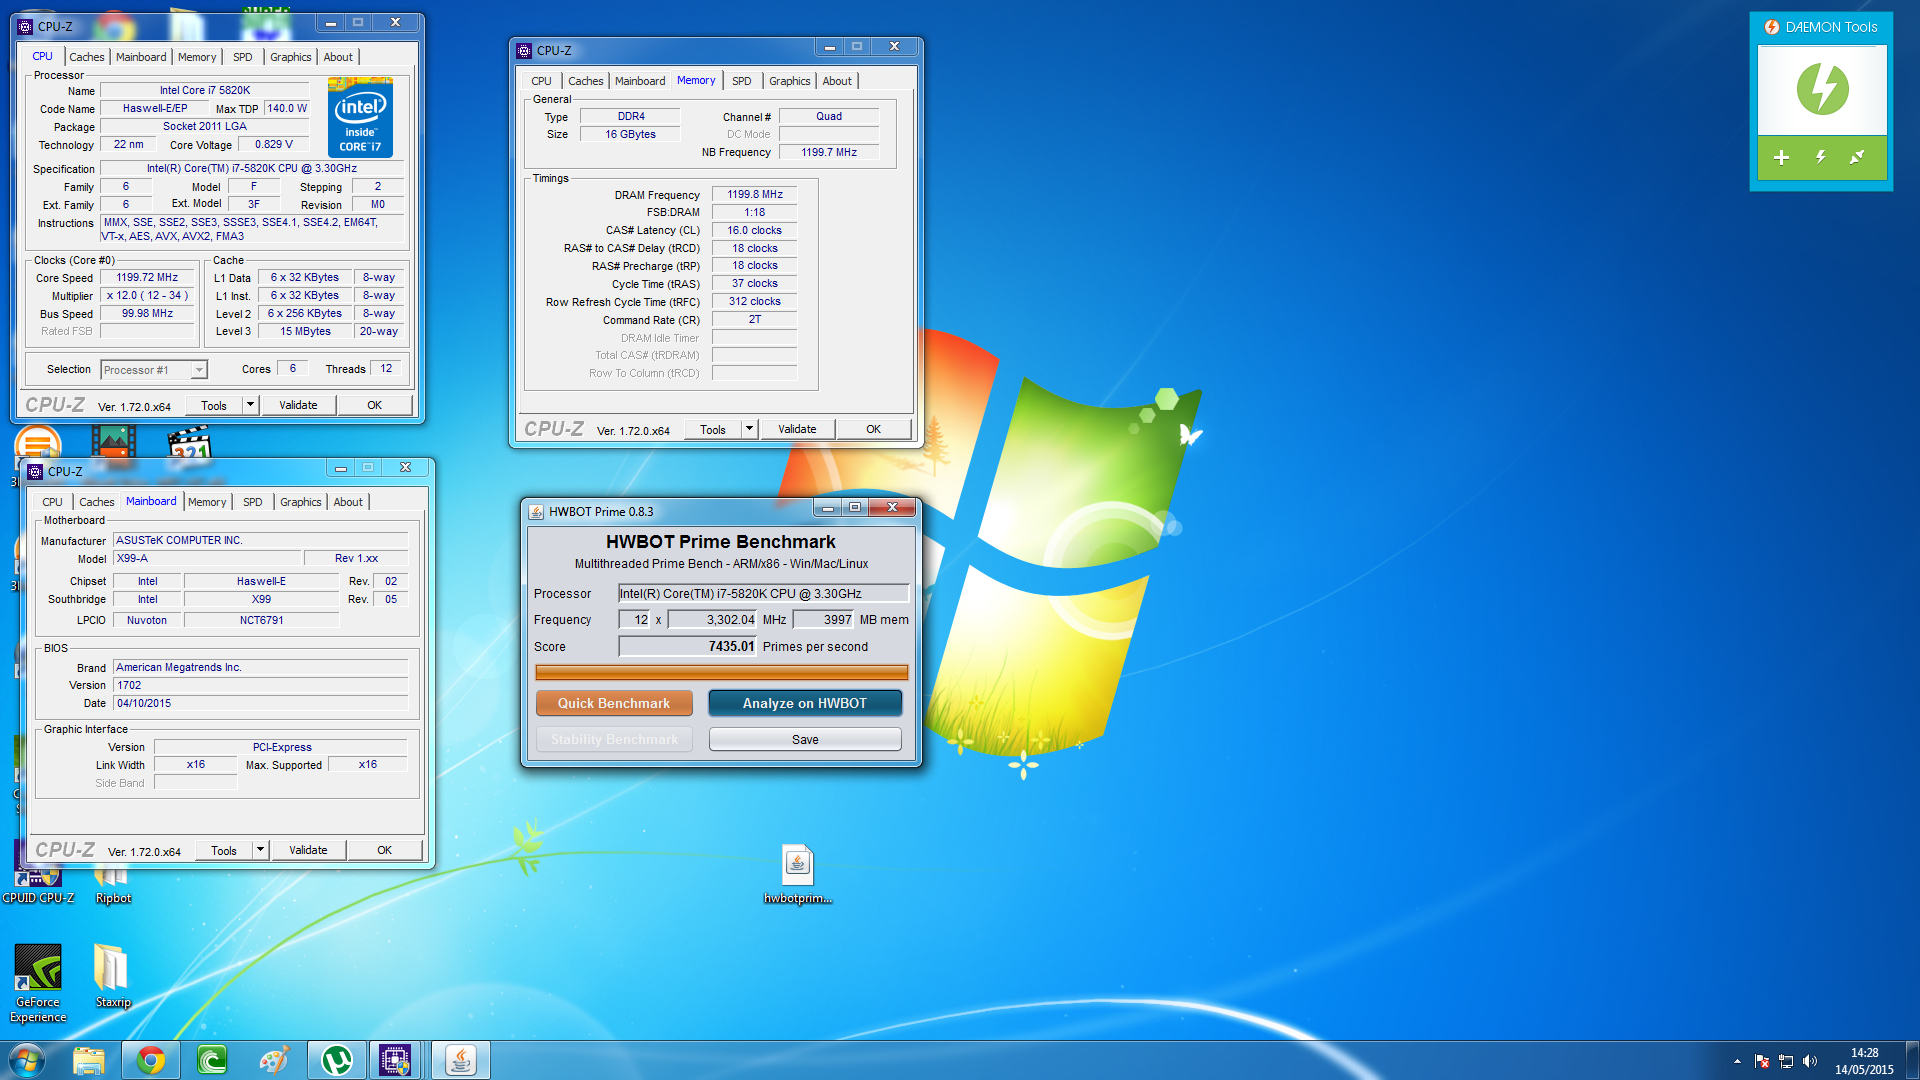1920x1080 pixels.
Task: Click the Show desktop strip on the taskbar
Action: pyautogui.click(x=1912, y=1060)
